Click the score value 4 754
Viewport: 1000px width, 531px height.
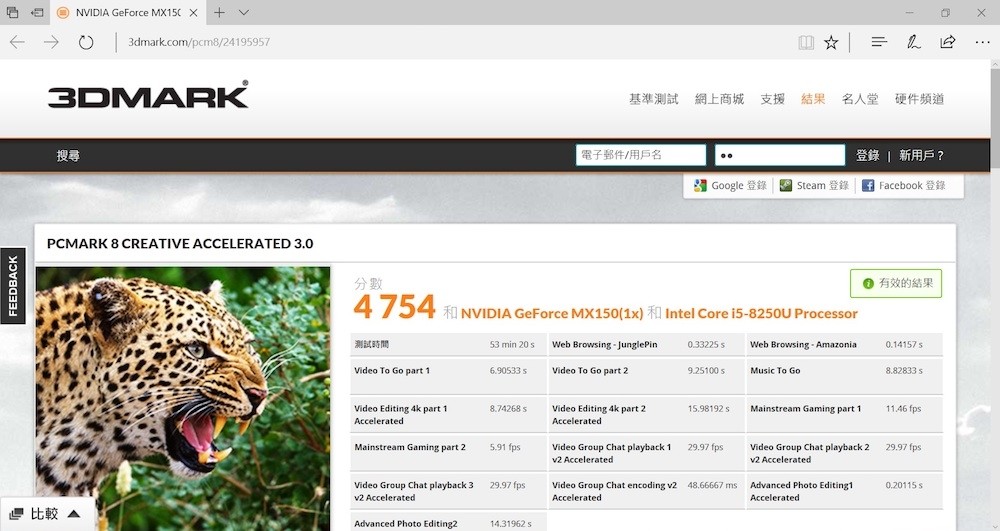(394, 307)
